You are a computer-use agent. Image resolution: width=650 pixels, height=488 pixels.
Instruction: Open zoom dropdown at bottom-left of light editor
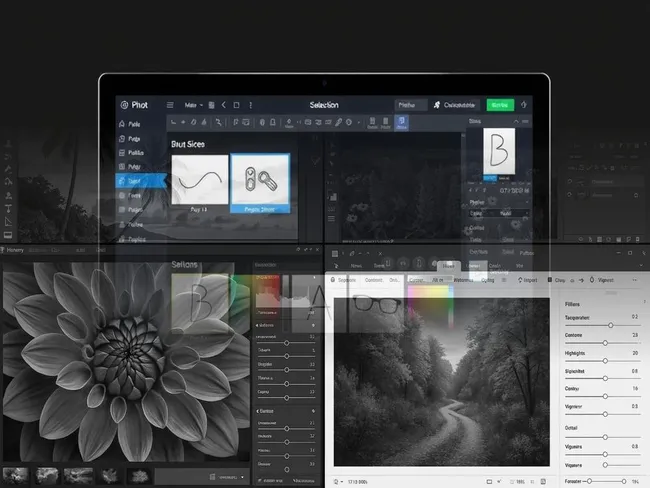point(338,481)
